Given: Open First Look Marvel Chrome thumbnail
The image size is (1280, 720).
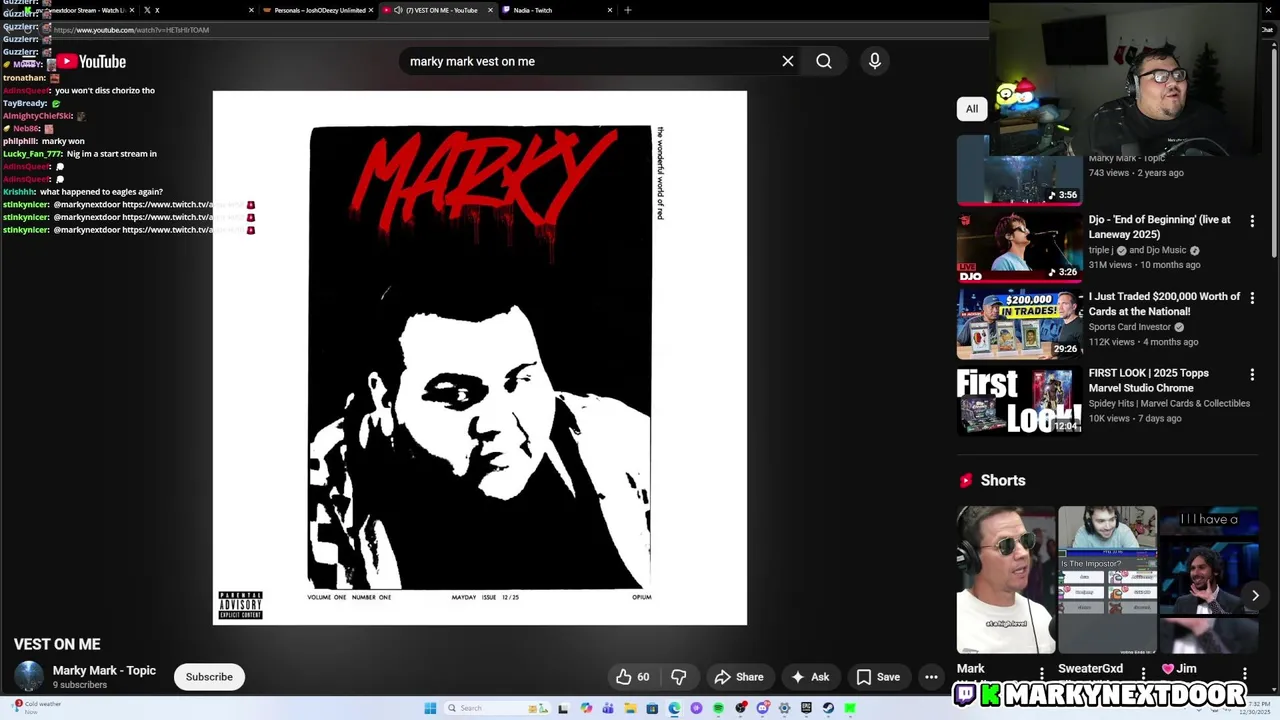Looking at the screenshot, I should click(x=1019, y=401).
